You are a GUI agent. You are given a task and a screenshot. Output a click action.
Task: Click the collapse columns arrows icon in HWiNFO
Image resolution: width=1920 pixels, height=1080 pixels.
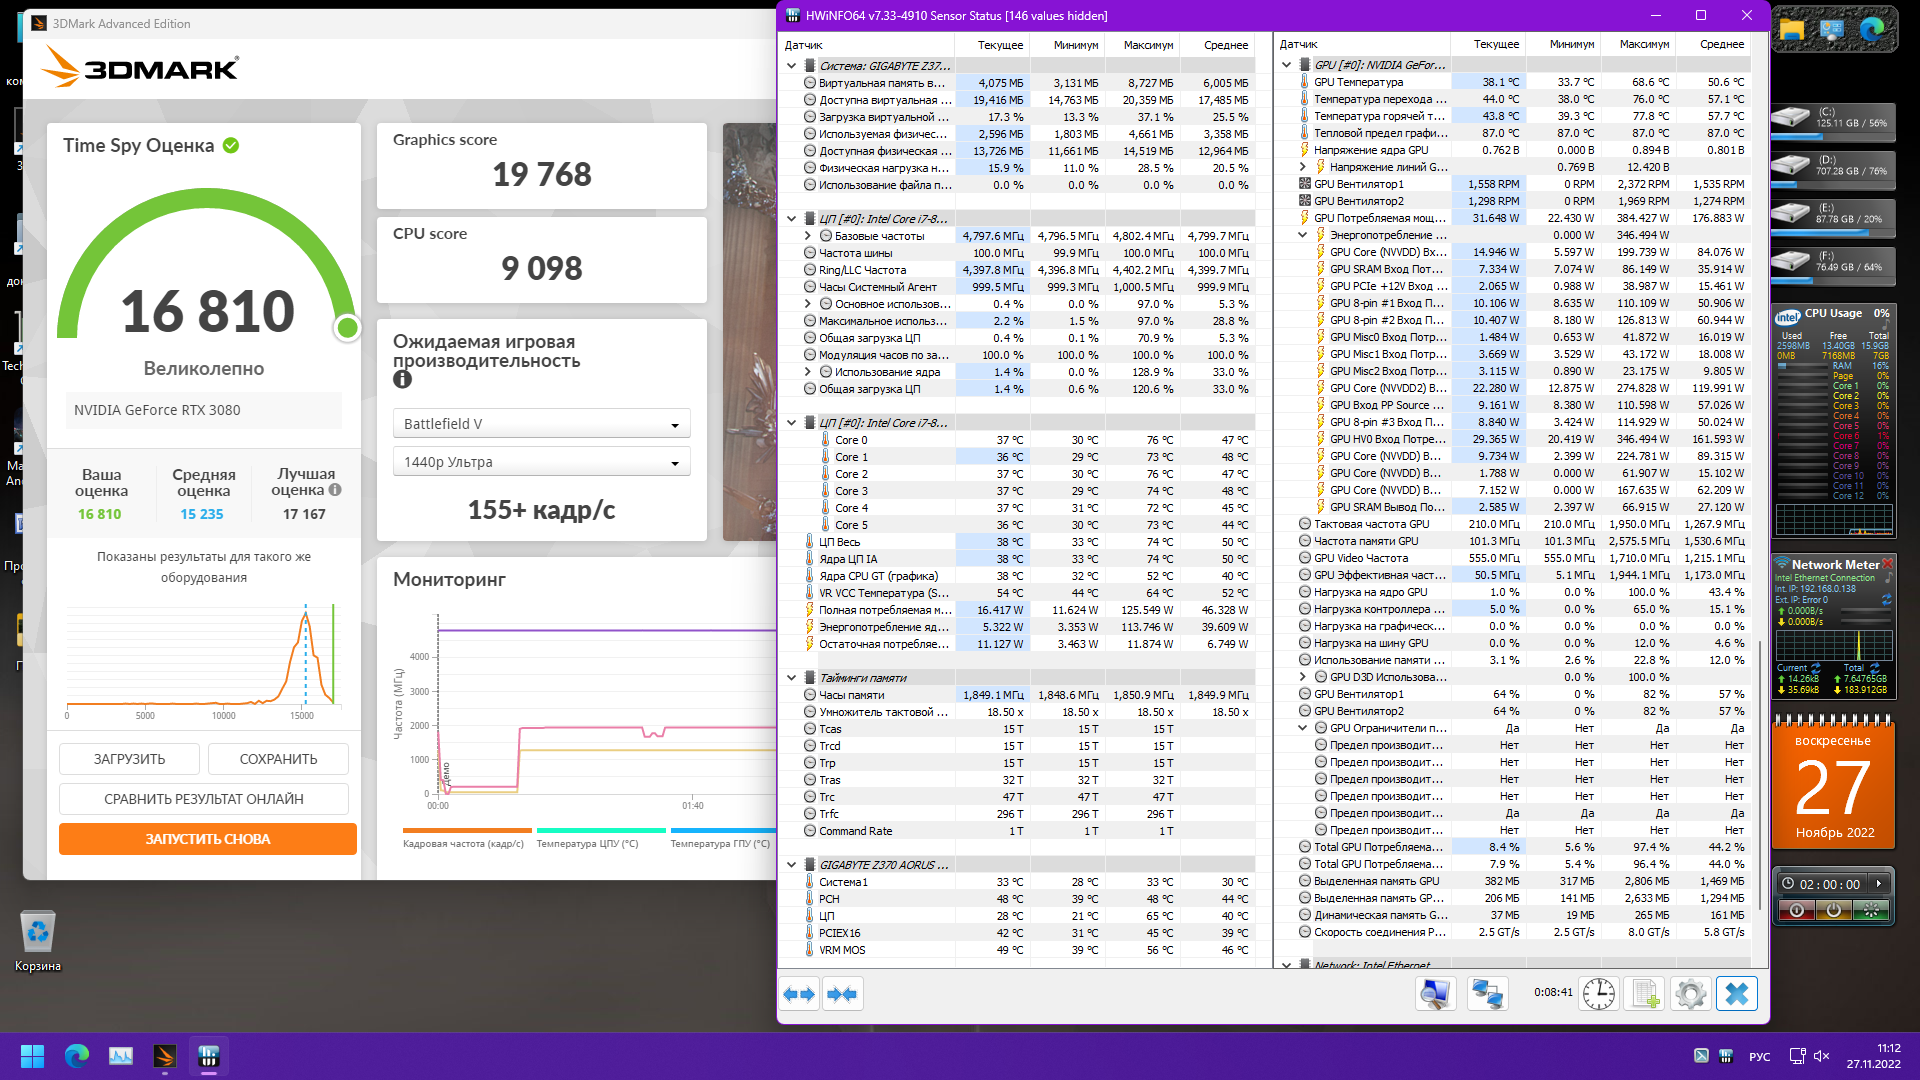point(842,994)
